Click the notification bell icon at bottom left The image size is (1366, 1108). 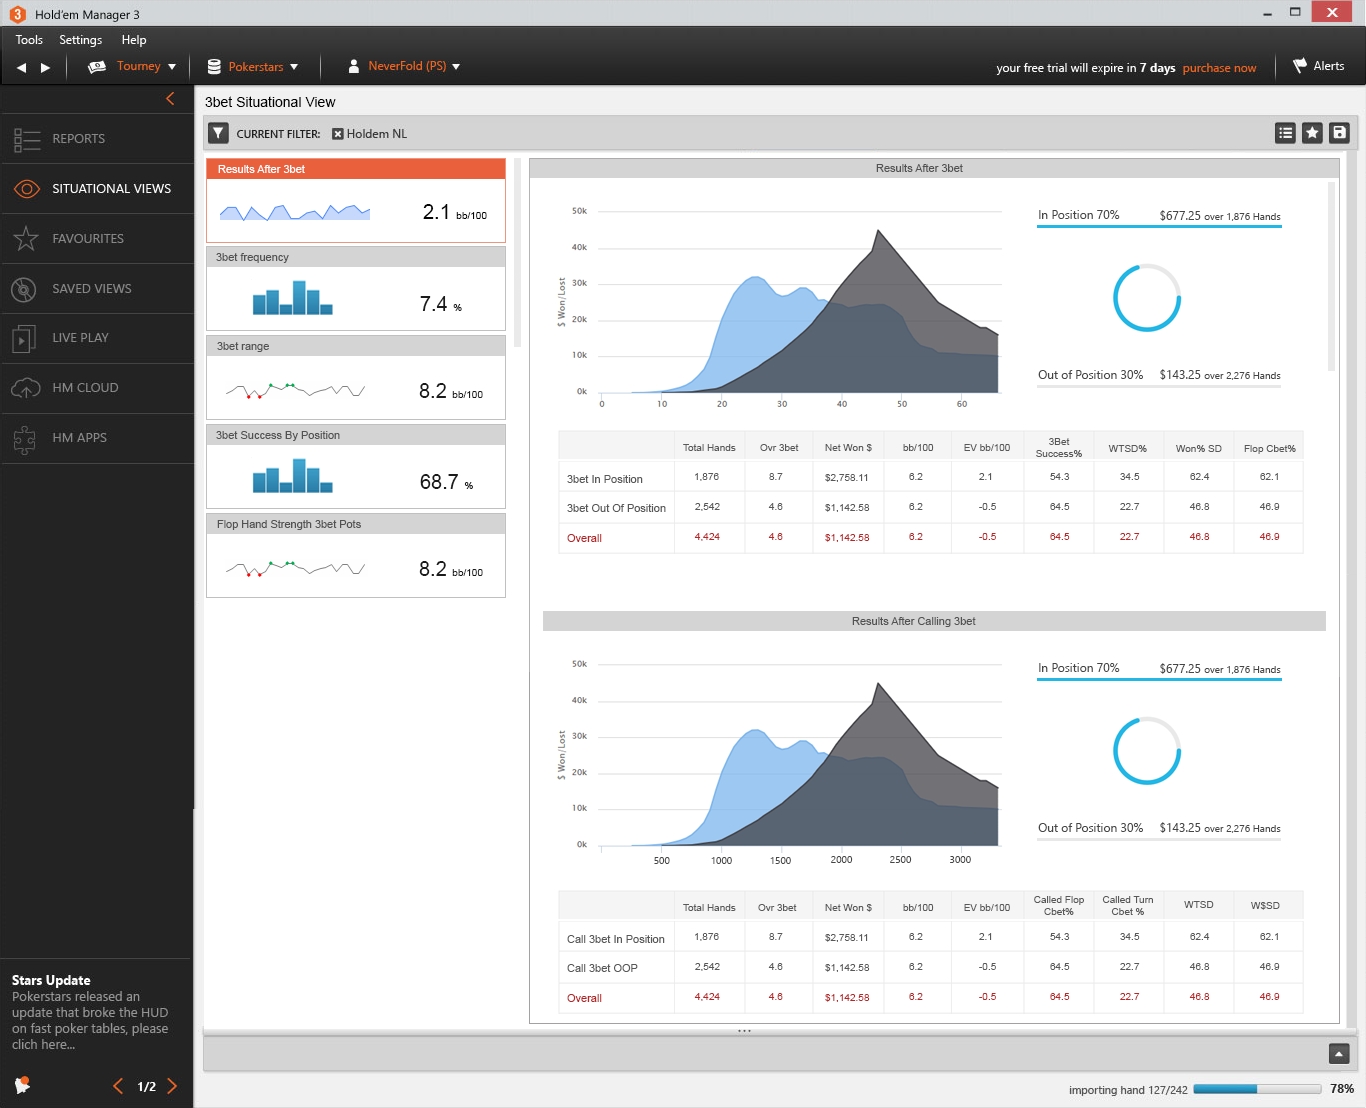[x=22, y=1085]
